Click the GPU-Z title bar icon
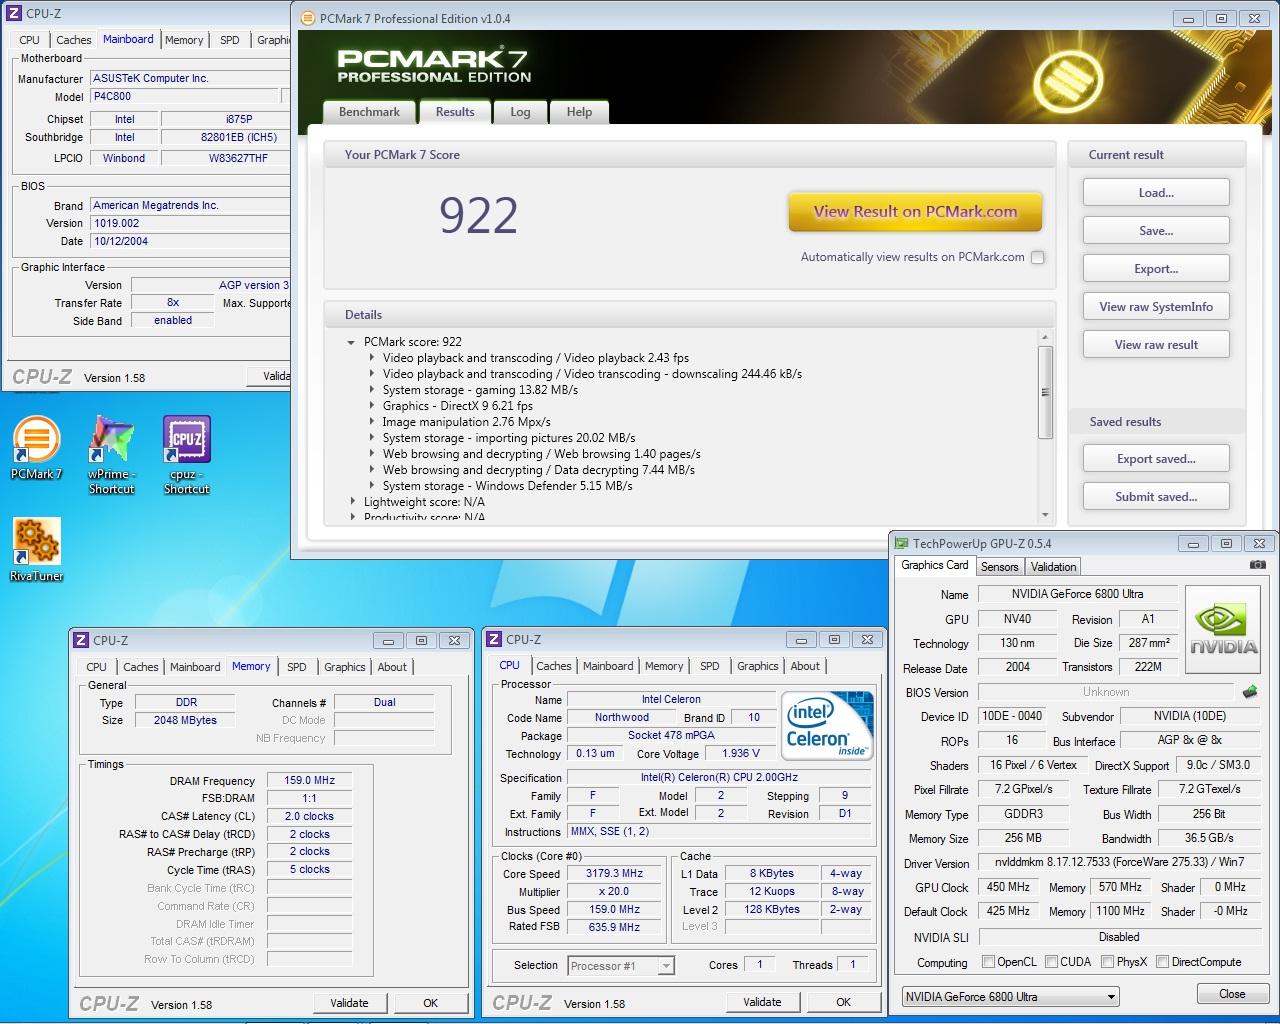1280x1024 pixels. (901, 544)
